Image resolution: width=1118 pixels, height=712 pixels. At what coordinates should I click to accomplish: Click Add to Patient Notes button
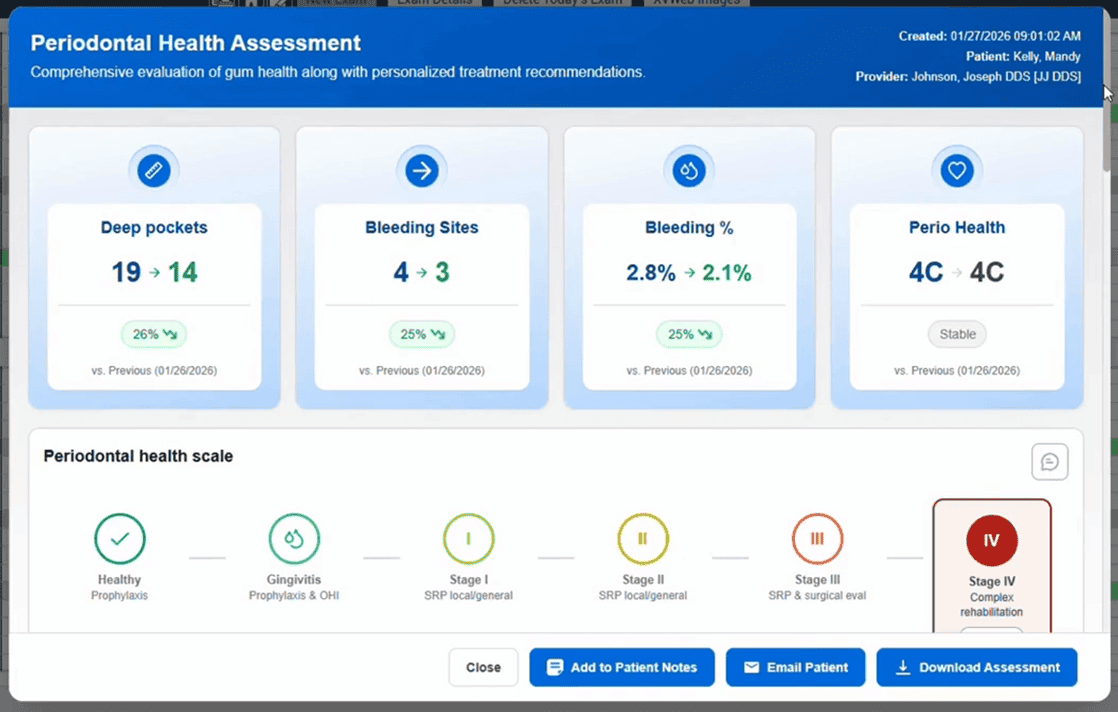tap(622, 667)
